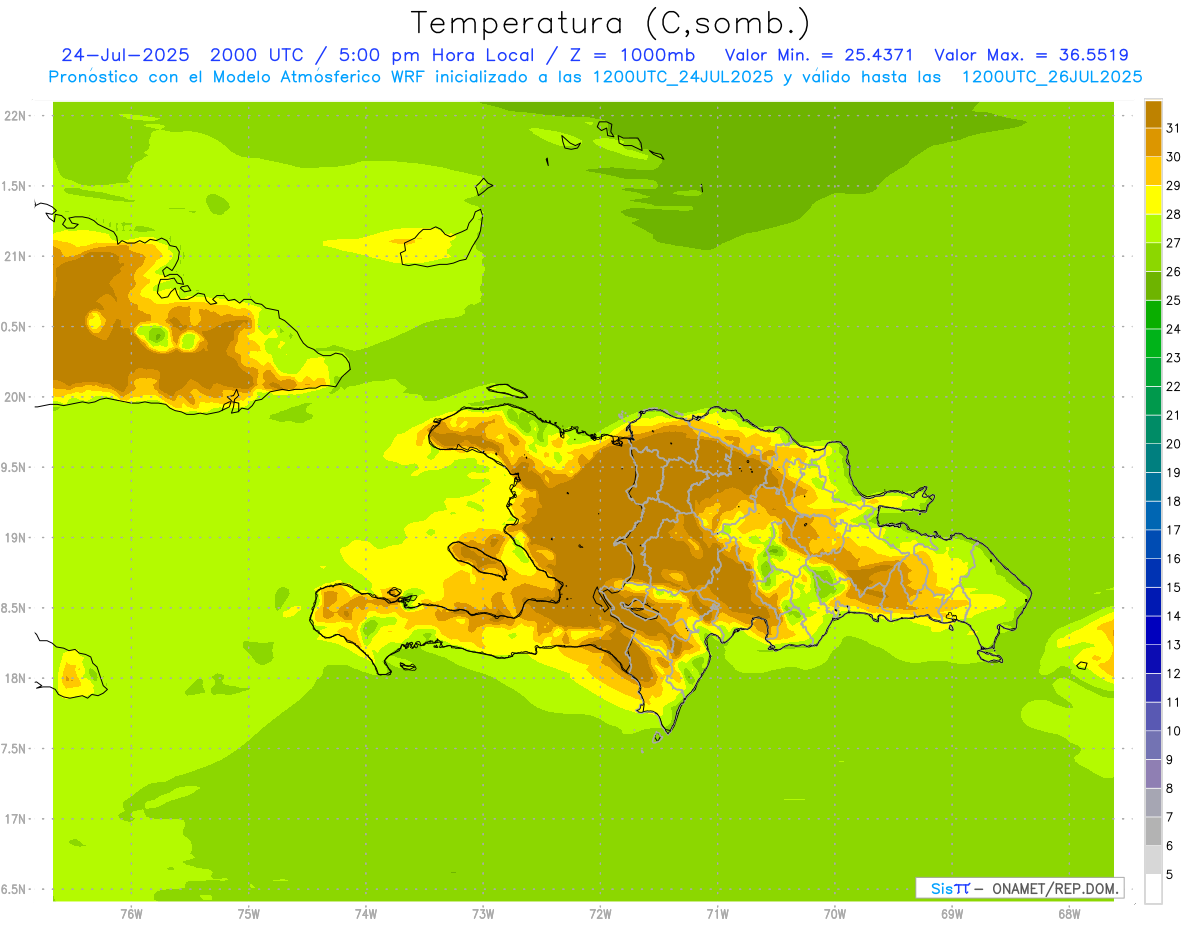Click legend value "27" on color scale
Image resolution: width=1200 pixels, height=927 pixels.
[x=1174, y=243]
